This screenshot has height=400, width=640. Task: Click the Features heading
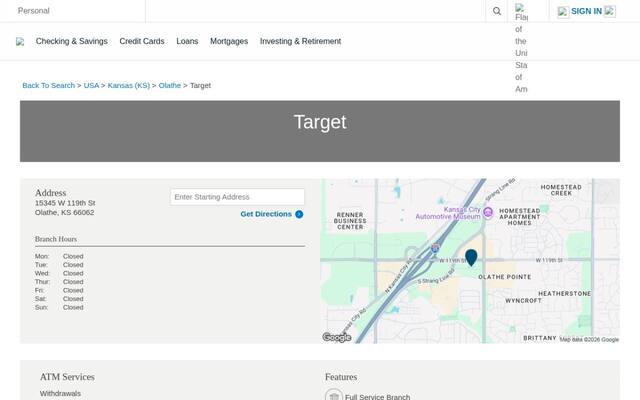pos(341,377)
